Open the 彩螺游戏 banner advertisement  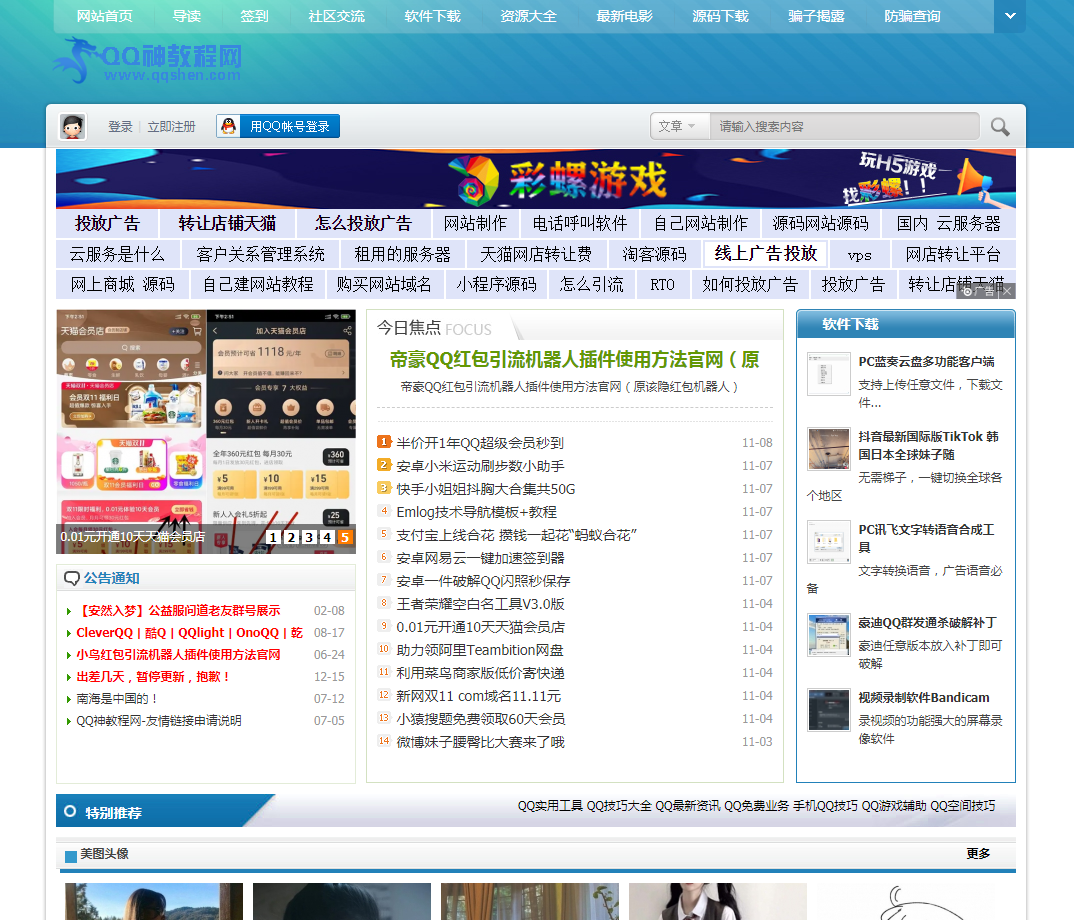[535, 179]
